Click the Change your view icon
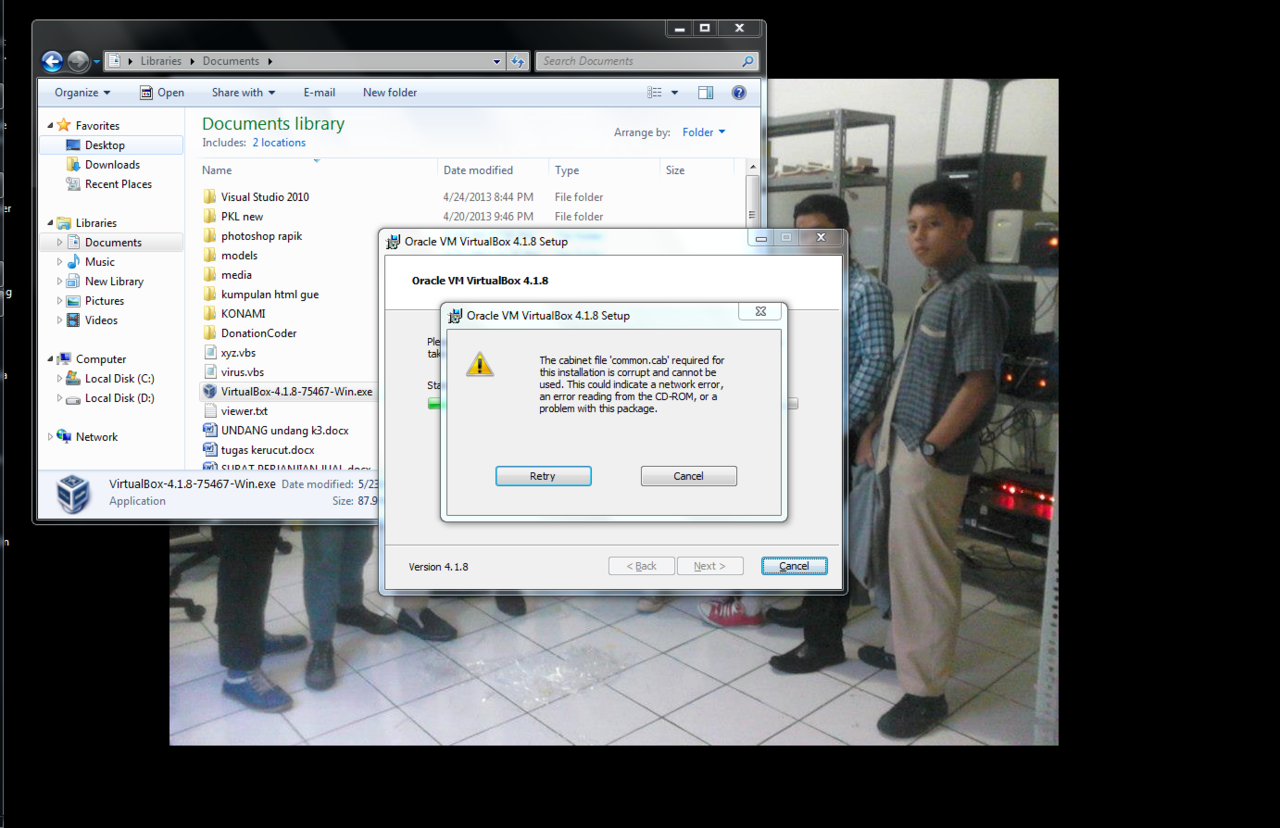The height and width of the screenshot is (828, 1280). (x=655, y=92)
